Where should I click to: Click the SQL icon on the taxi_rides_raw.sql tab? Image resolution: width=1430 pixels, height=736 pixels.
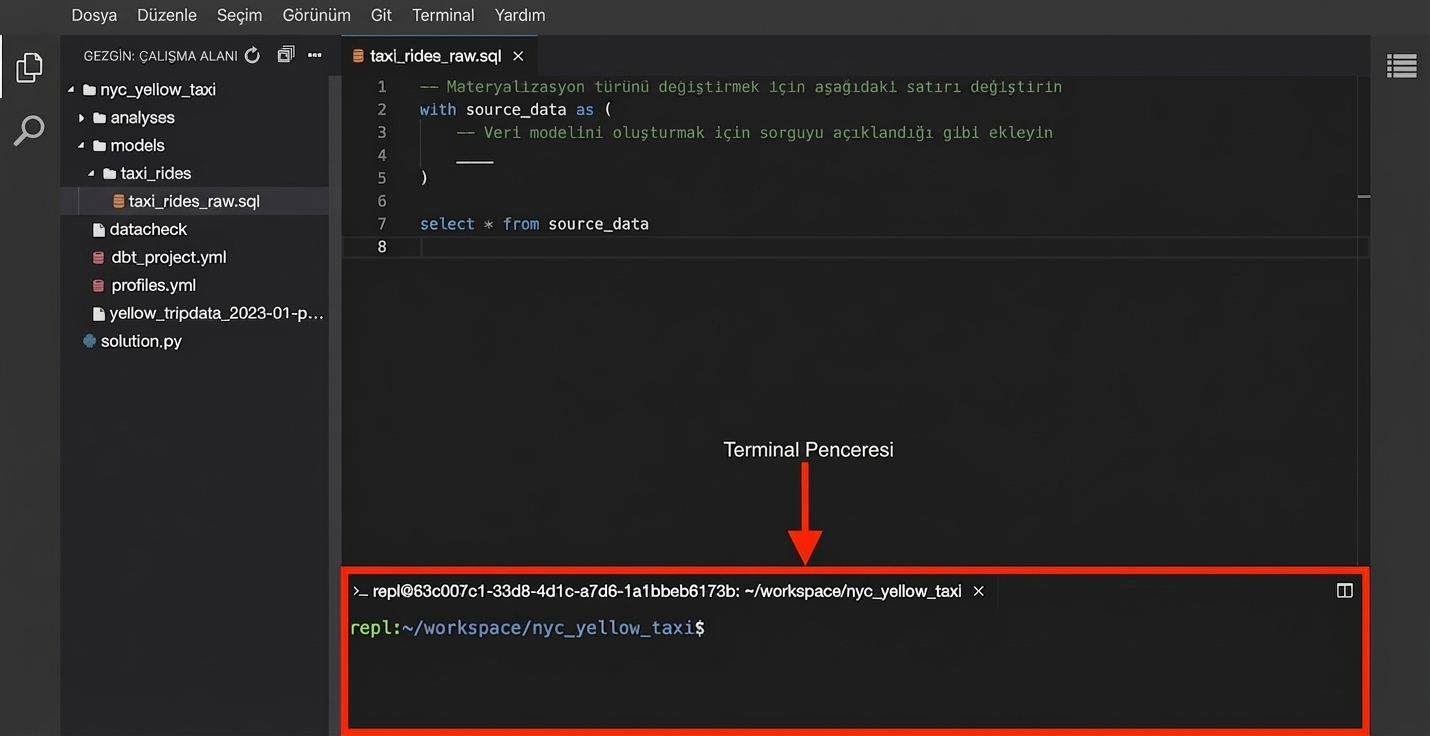pos(358,56)
